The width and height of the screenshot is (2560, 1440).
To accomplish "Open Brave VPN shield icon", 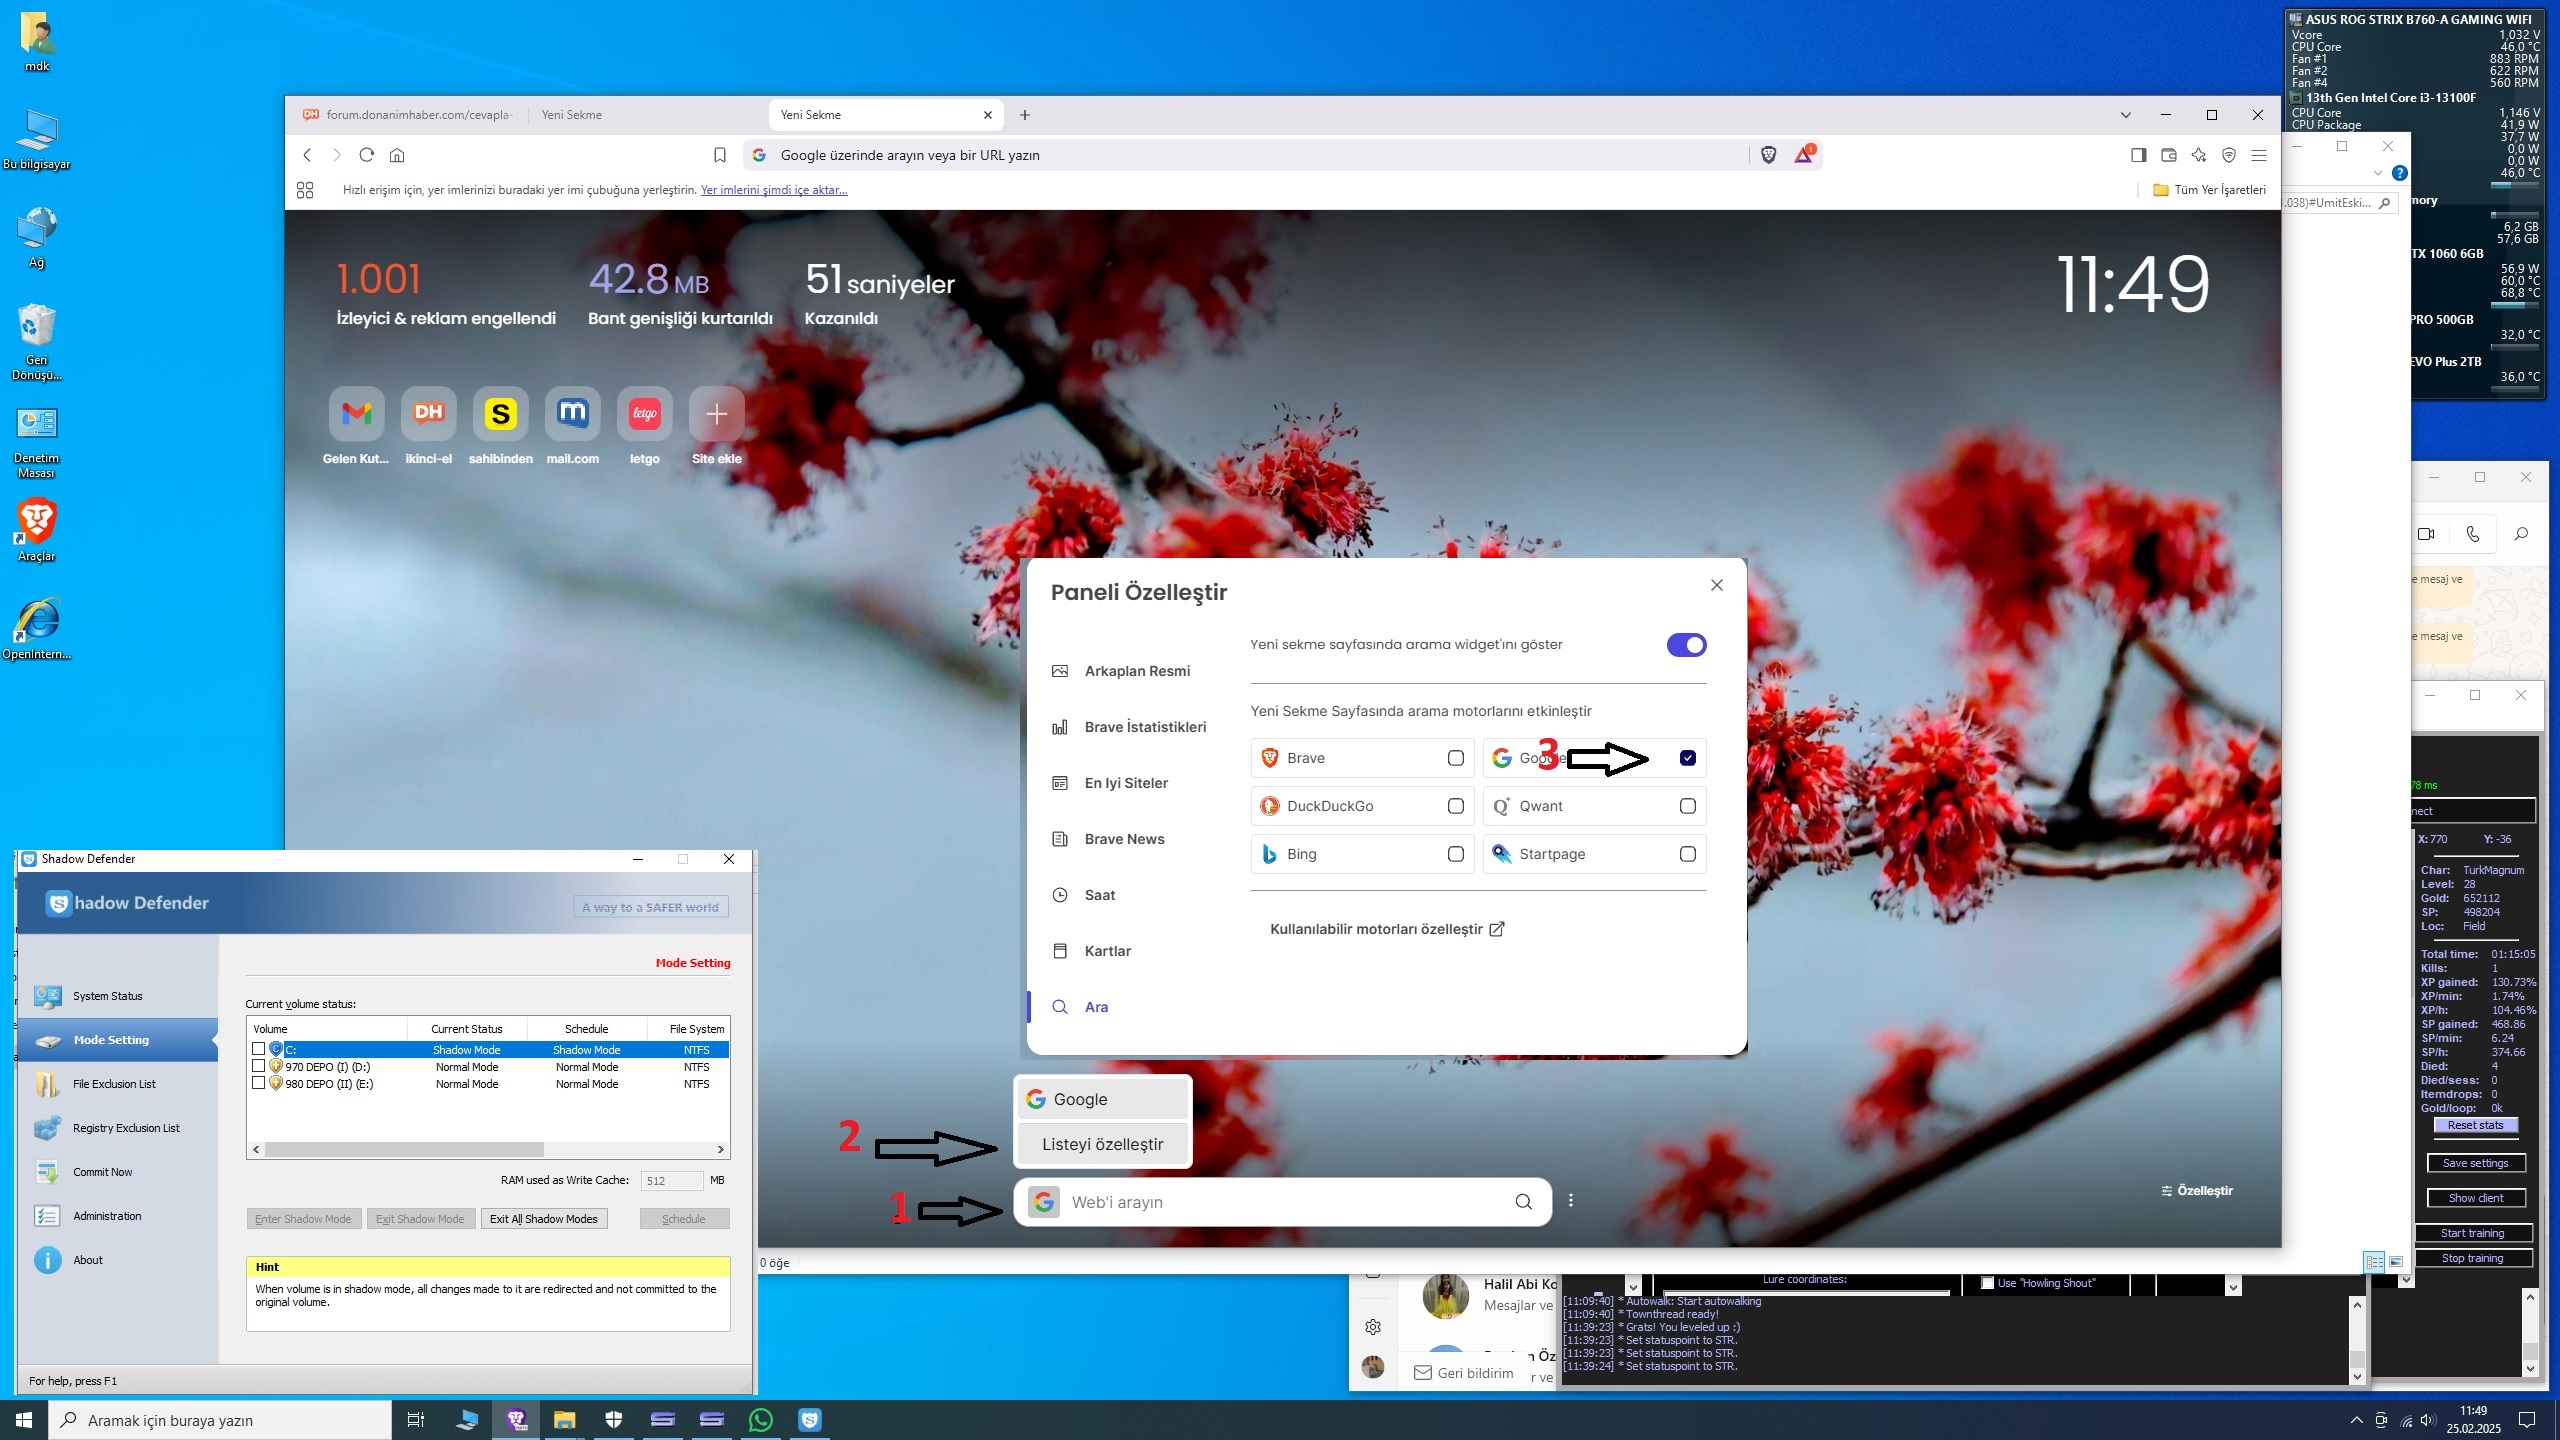I will [2228, 155].
